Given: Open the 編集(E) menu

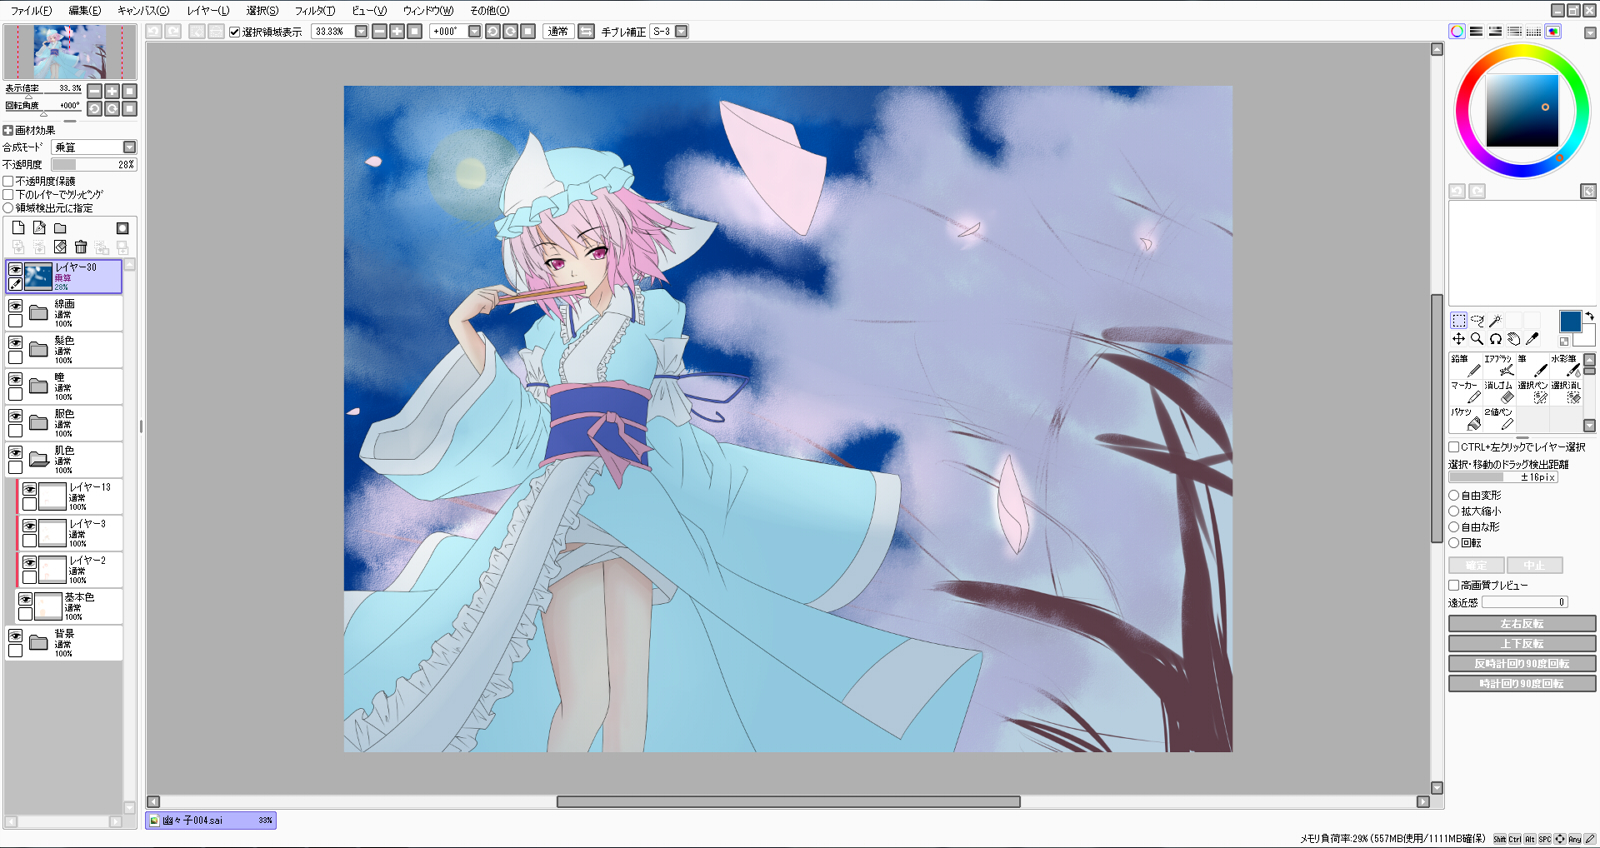Looking at the screenshot, I should click(85, 10).
